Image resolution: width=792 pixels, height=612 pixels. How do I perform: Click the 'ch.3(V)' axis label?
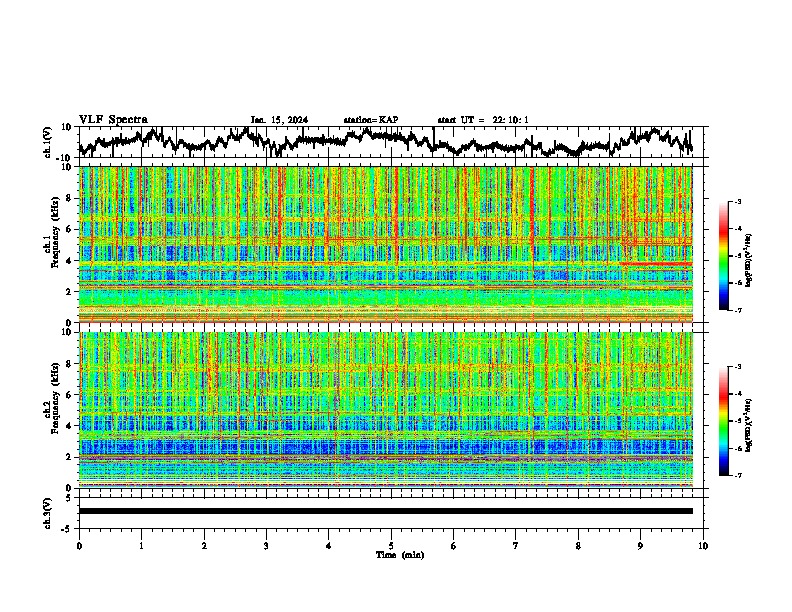(x=48, y=513)
